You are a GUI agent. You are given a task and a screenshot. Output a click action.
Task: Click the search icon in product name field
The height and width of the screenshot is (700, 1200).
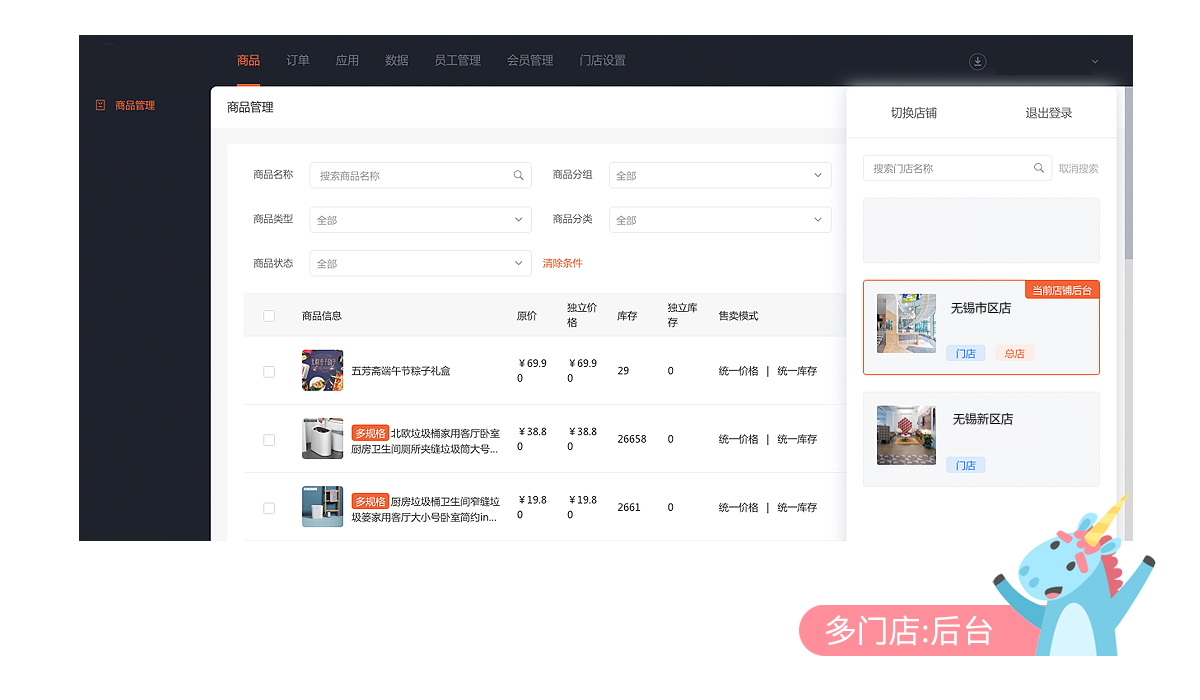tap(518, 176)
